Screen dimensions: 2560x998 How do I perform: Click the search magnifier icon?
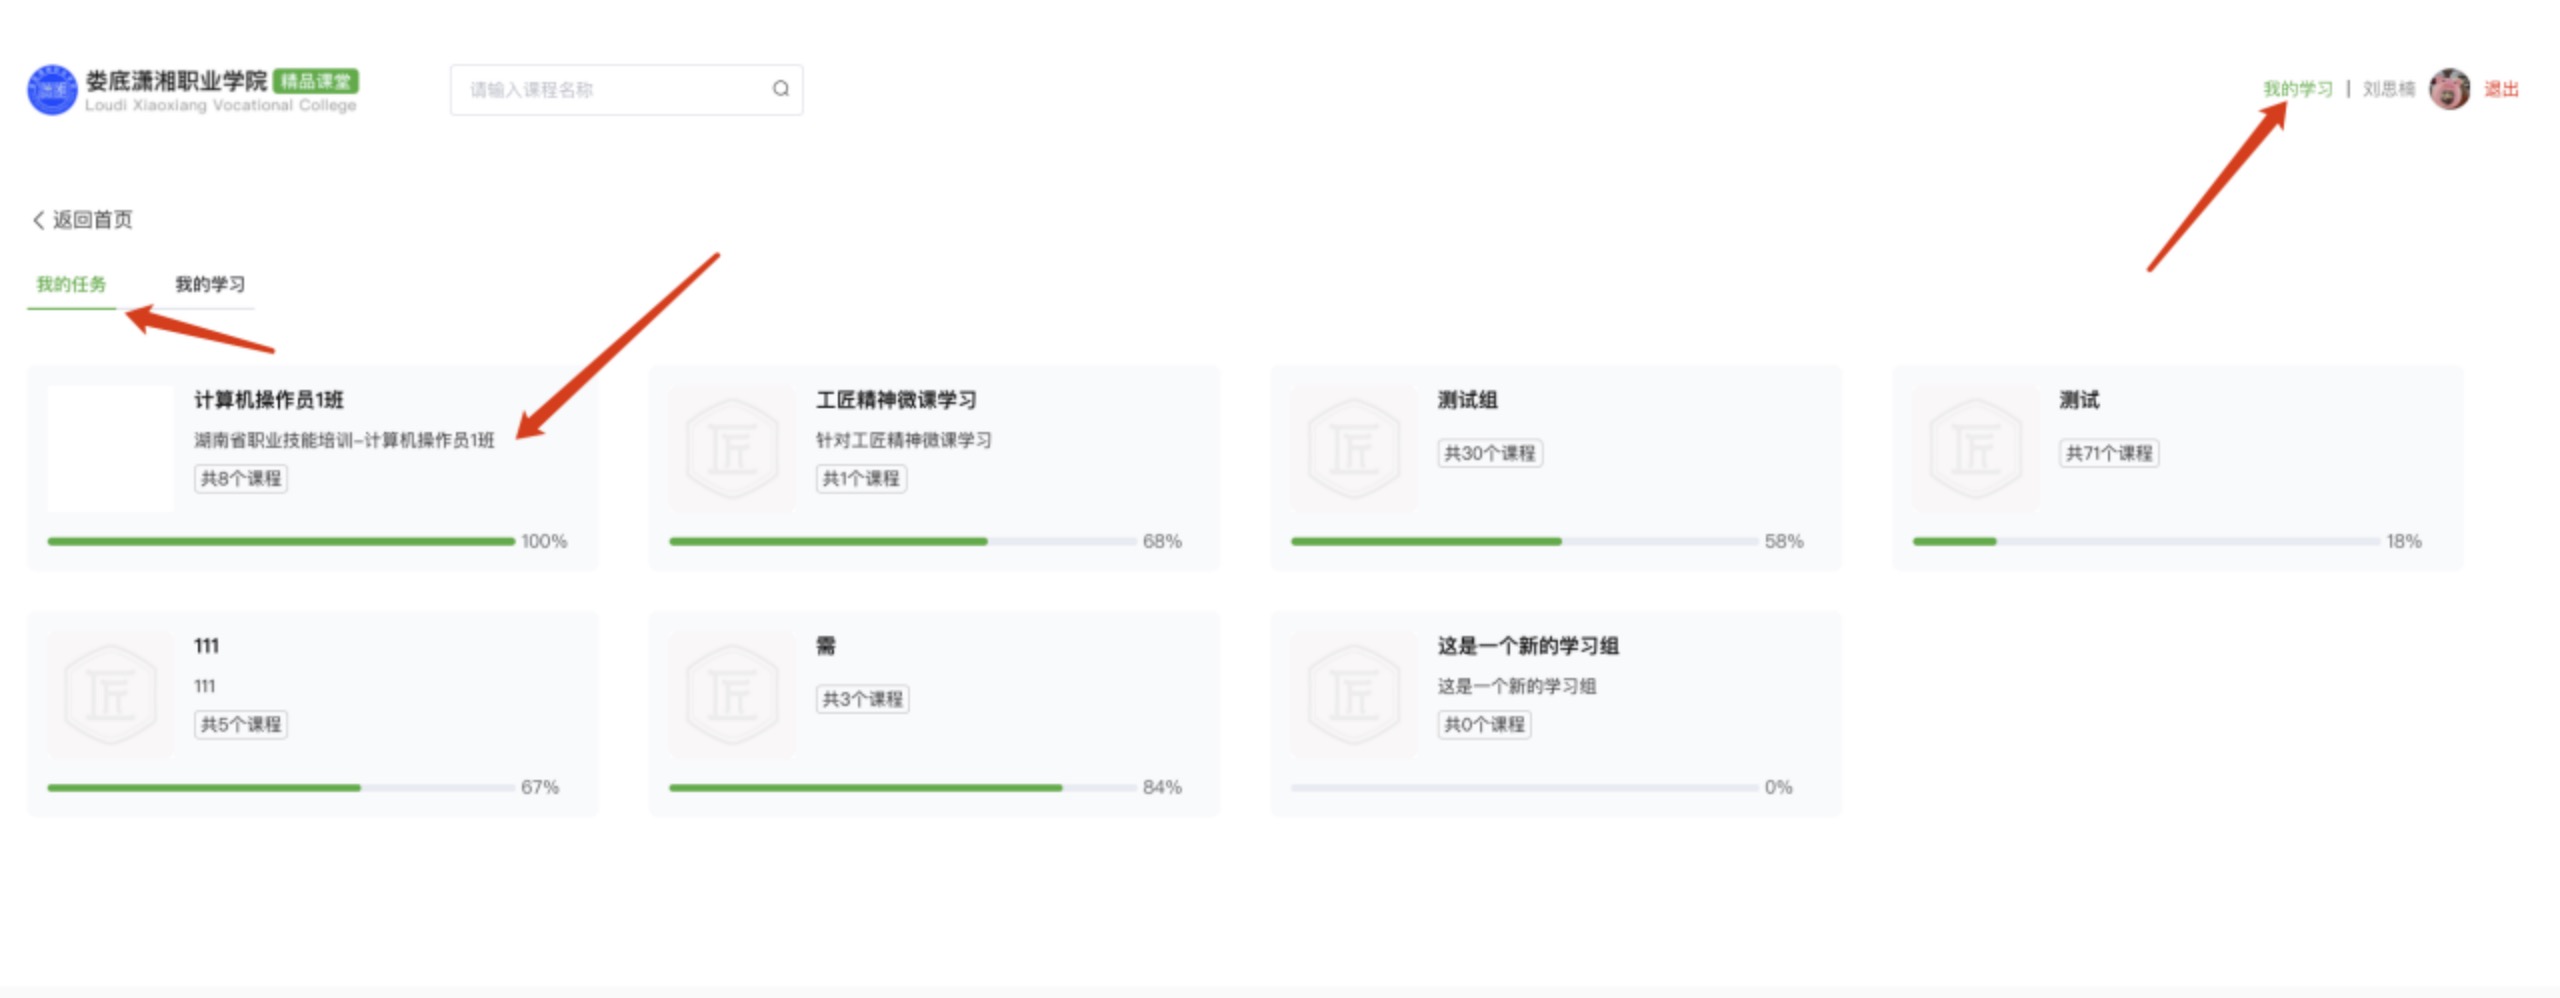pyautogui.click(x=779, y=89)
